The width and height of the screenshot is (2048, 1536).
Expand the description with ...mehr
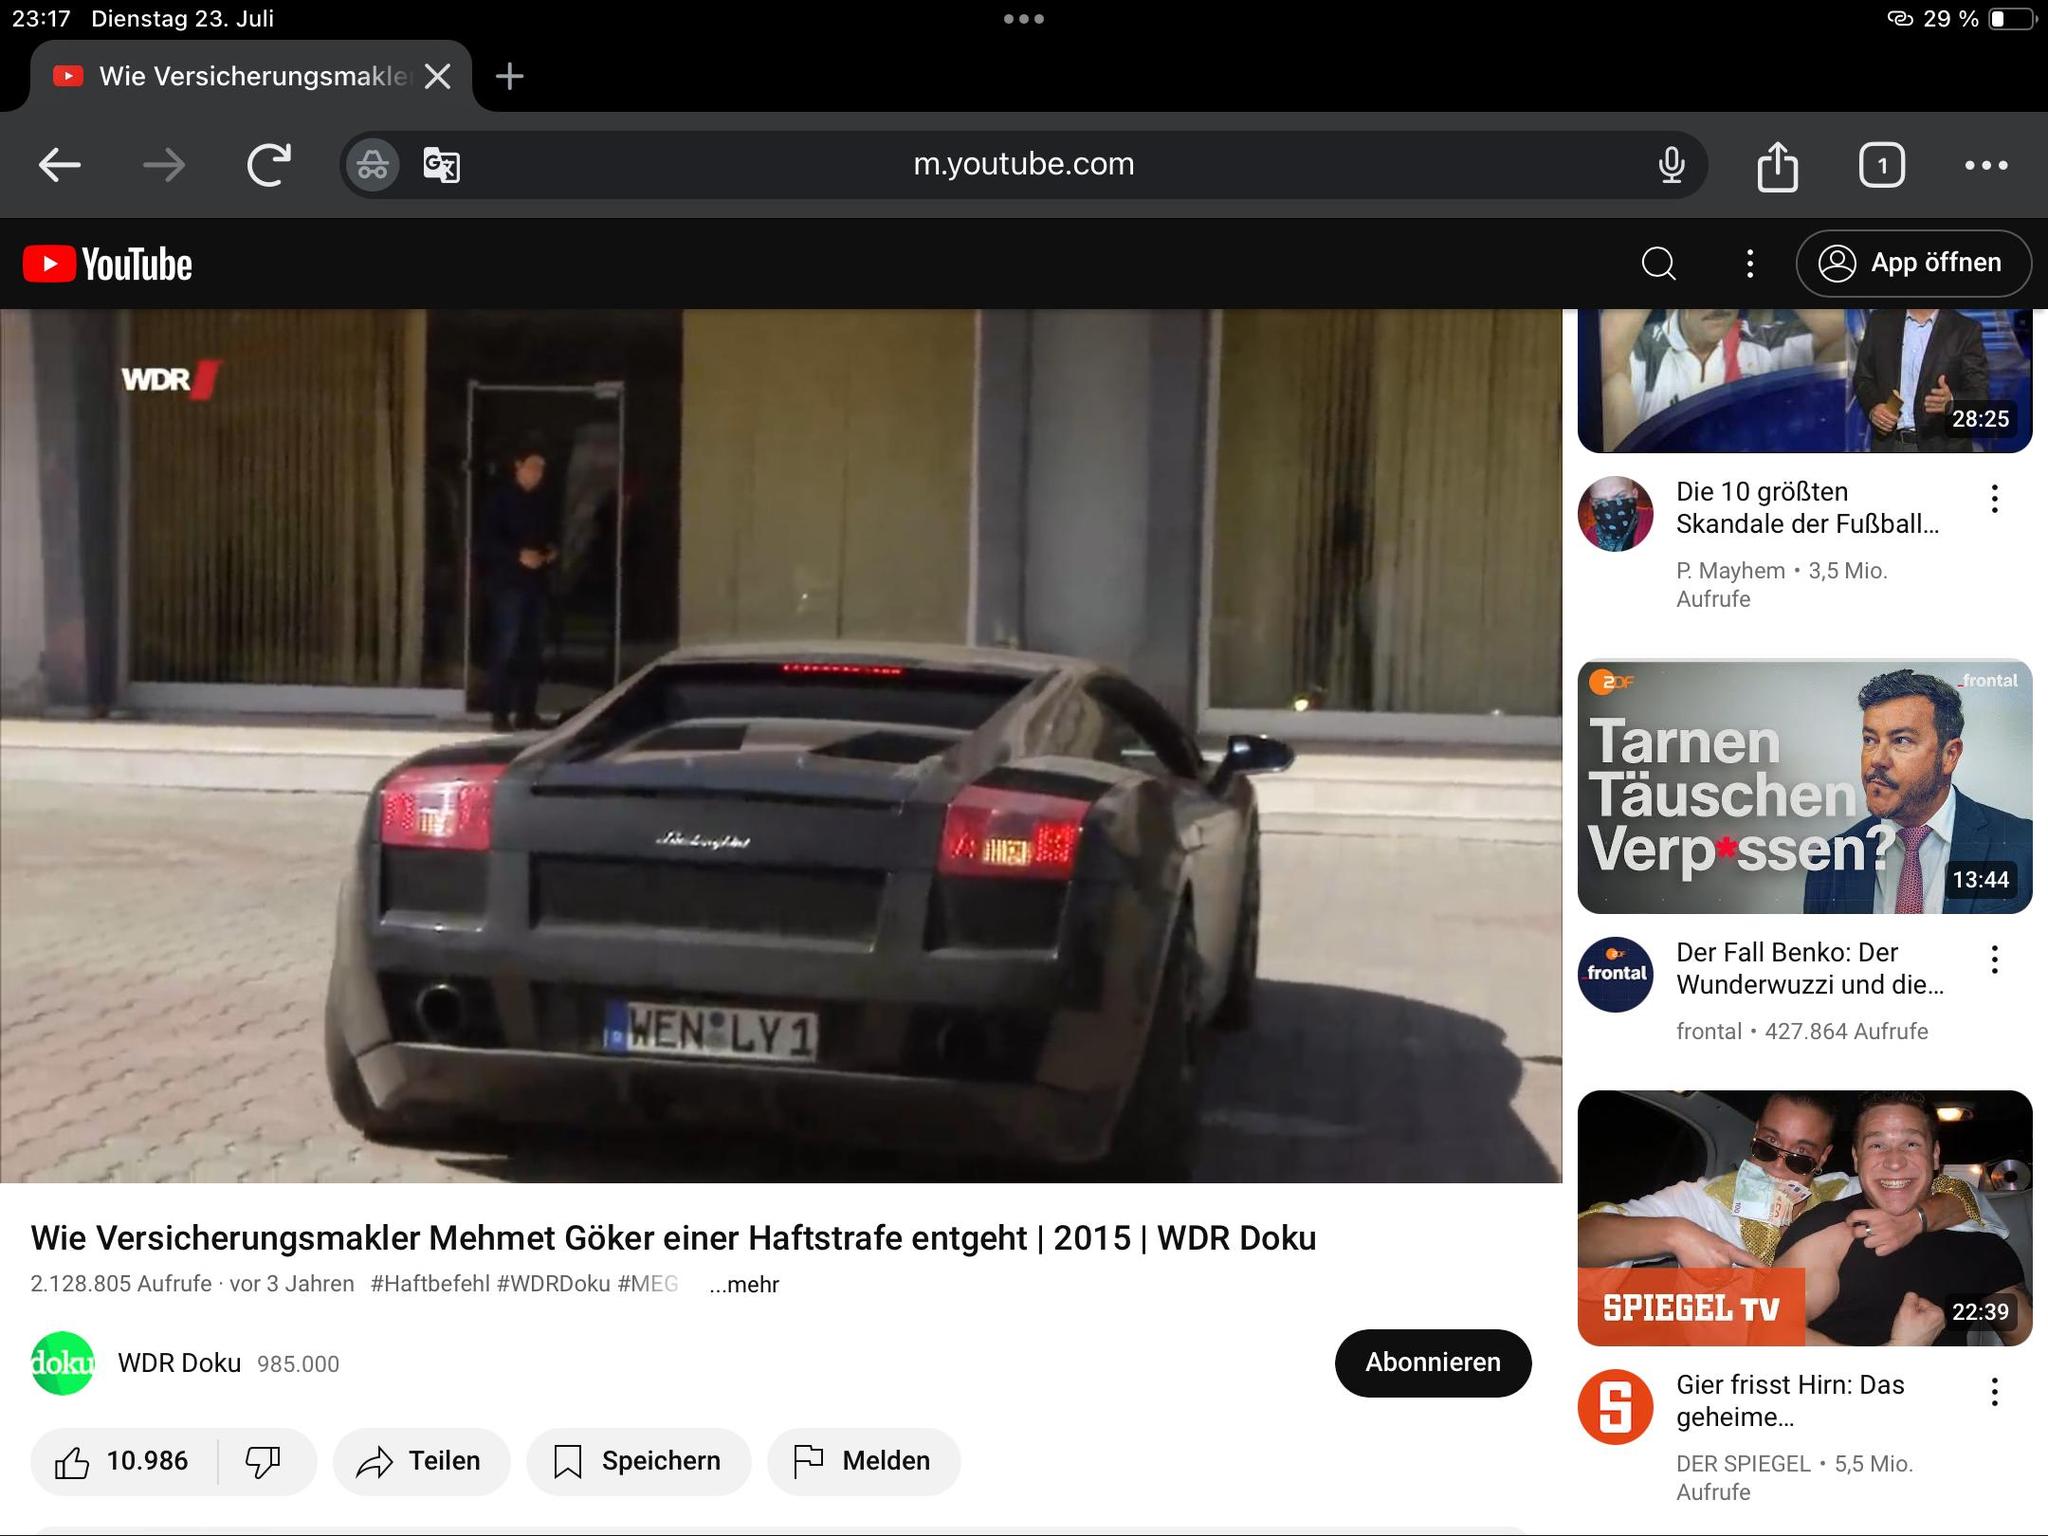click(744, 1284)
